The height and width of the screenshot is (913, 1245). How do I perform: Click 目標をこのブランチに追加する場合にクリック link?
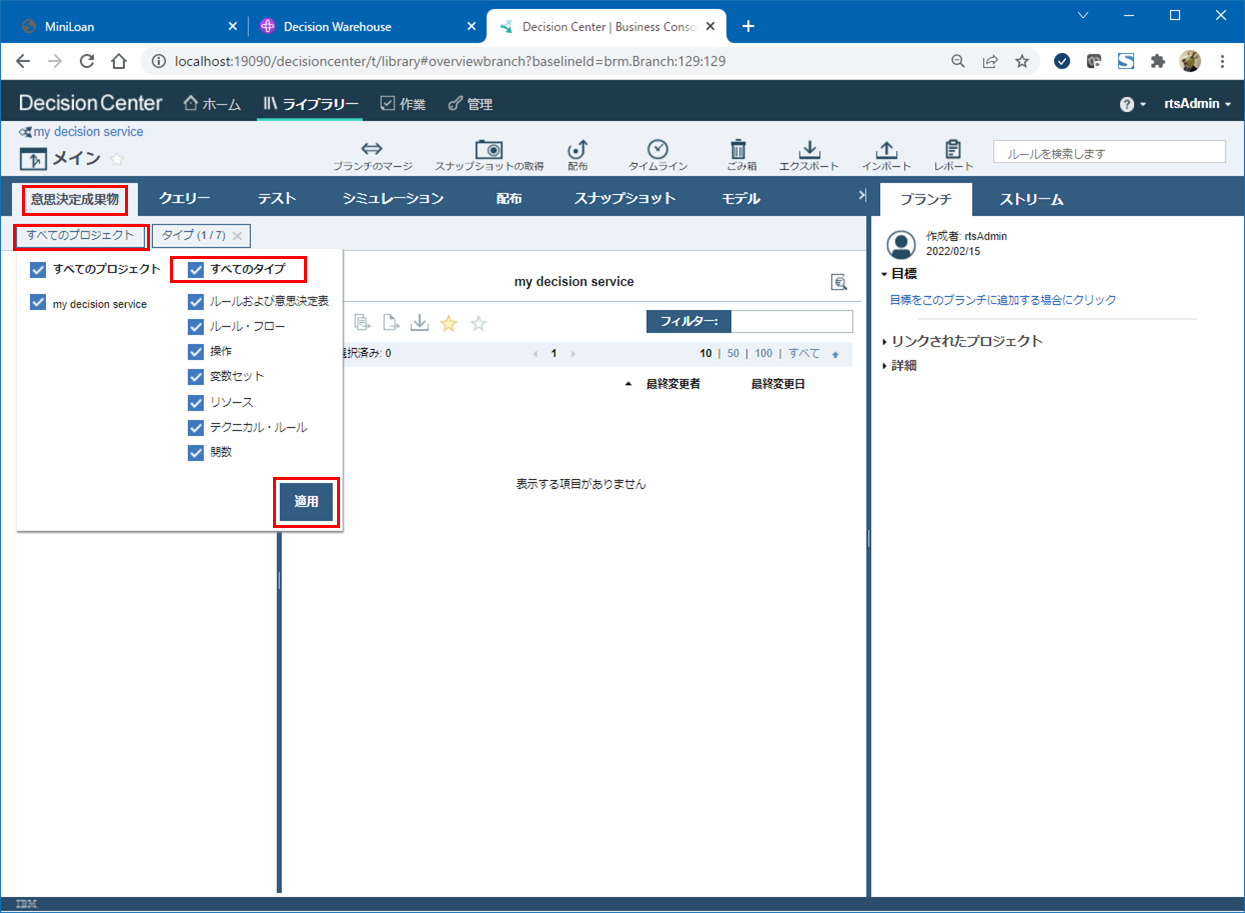(x=1003, y=300)
